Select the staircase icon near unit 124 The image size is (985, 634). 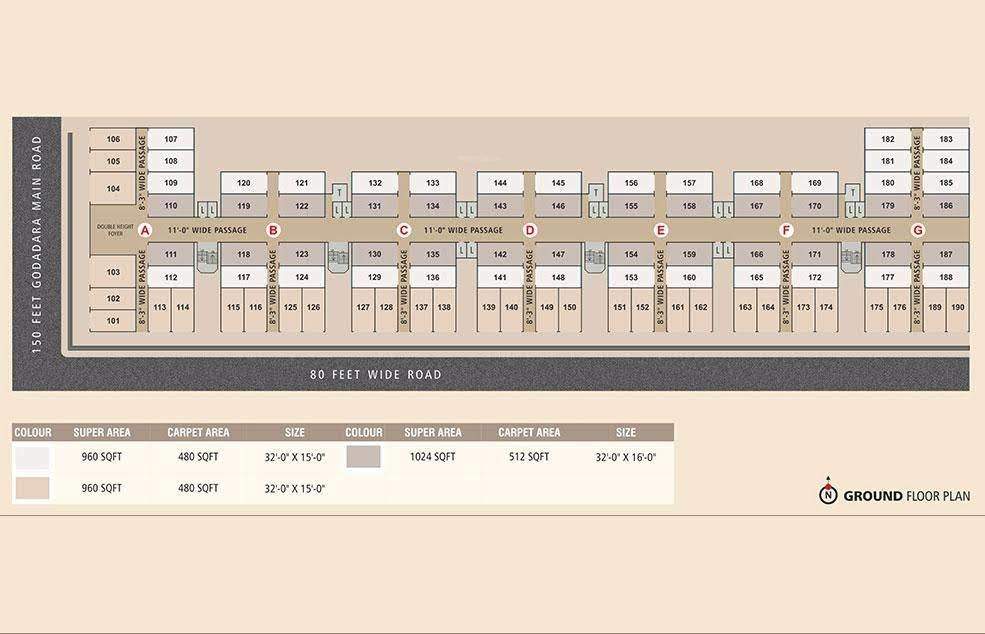click(x=337, y=256)
